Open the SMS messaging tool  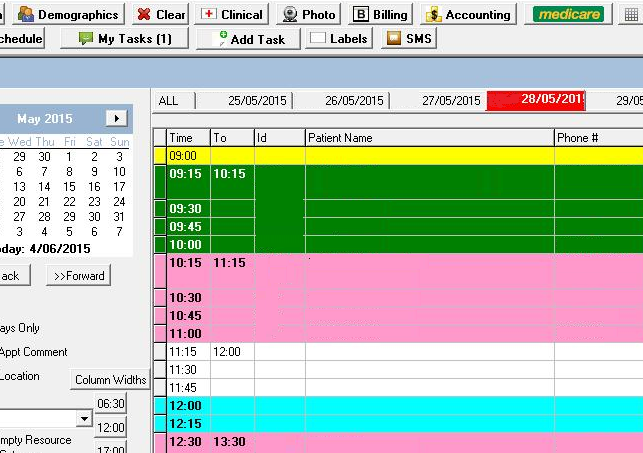pos(410,38)
